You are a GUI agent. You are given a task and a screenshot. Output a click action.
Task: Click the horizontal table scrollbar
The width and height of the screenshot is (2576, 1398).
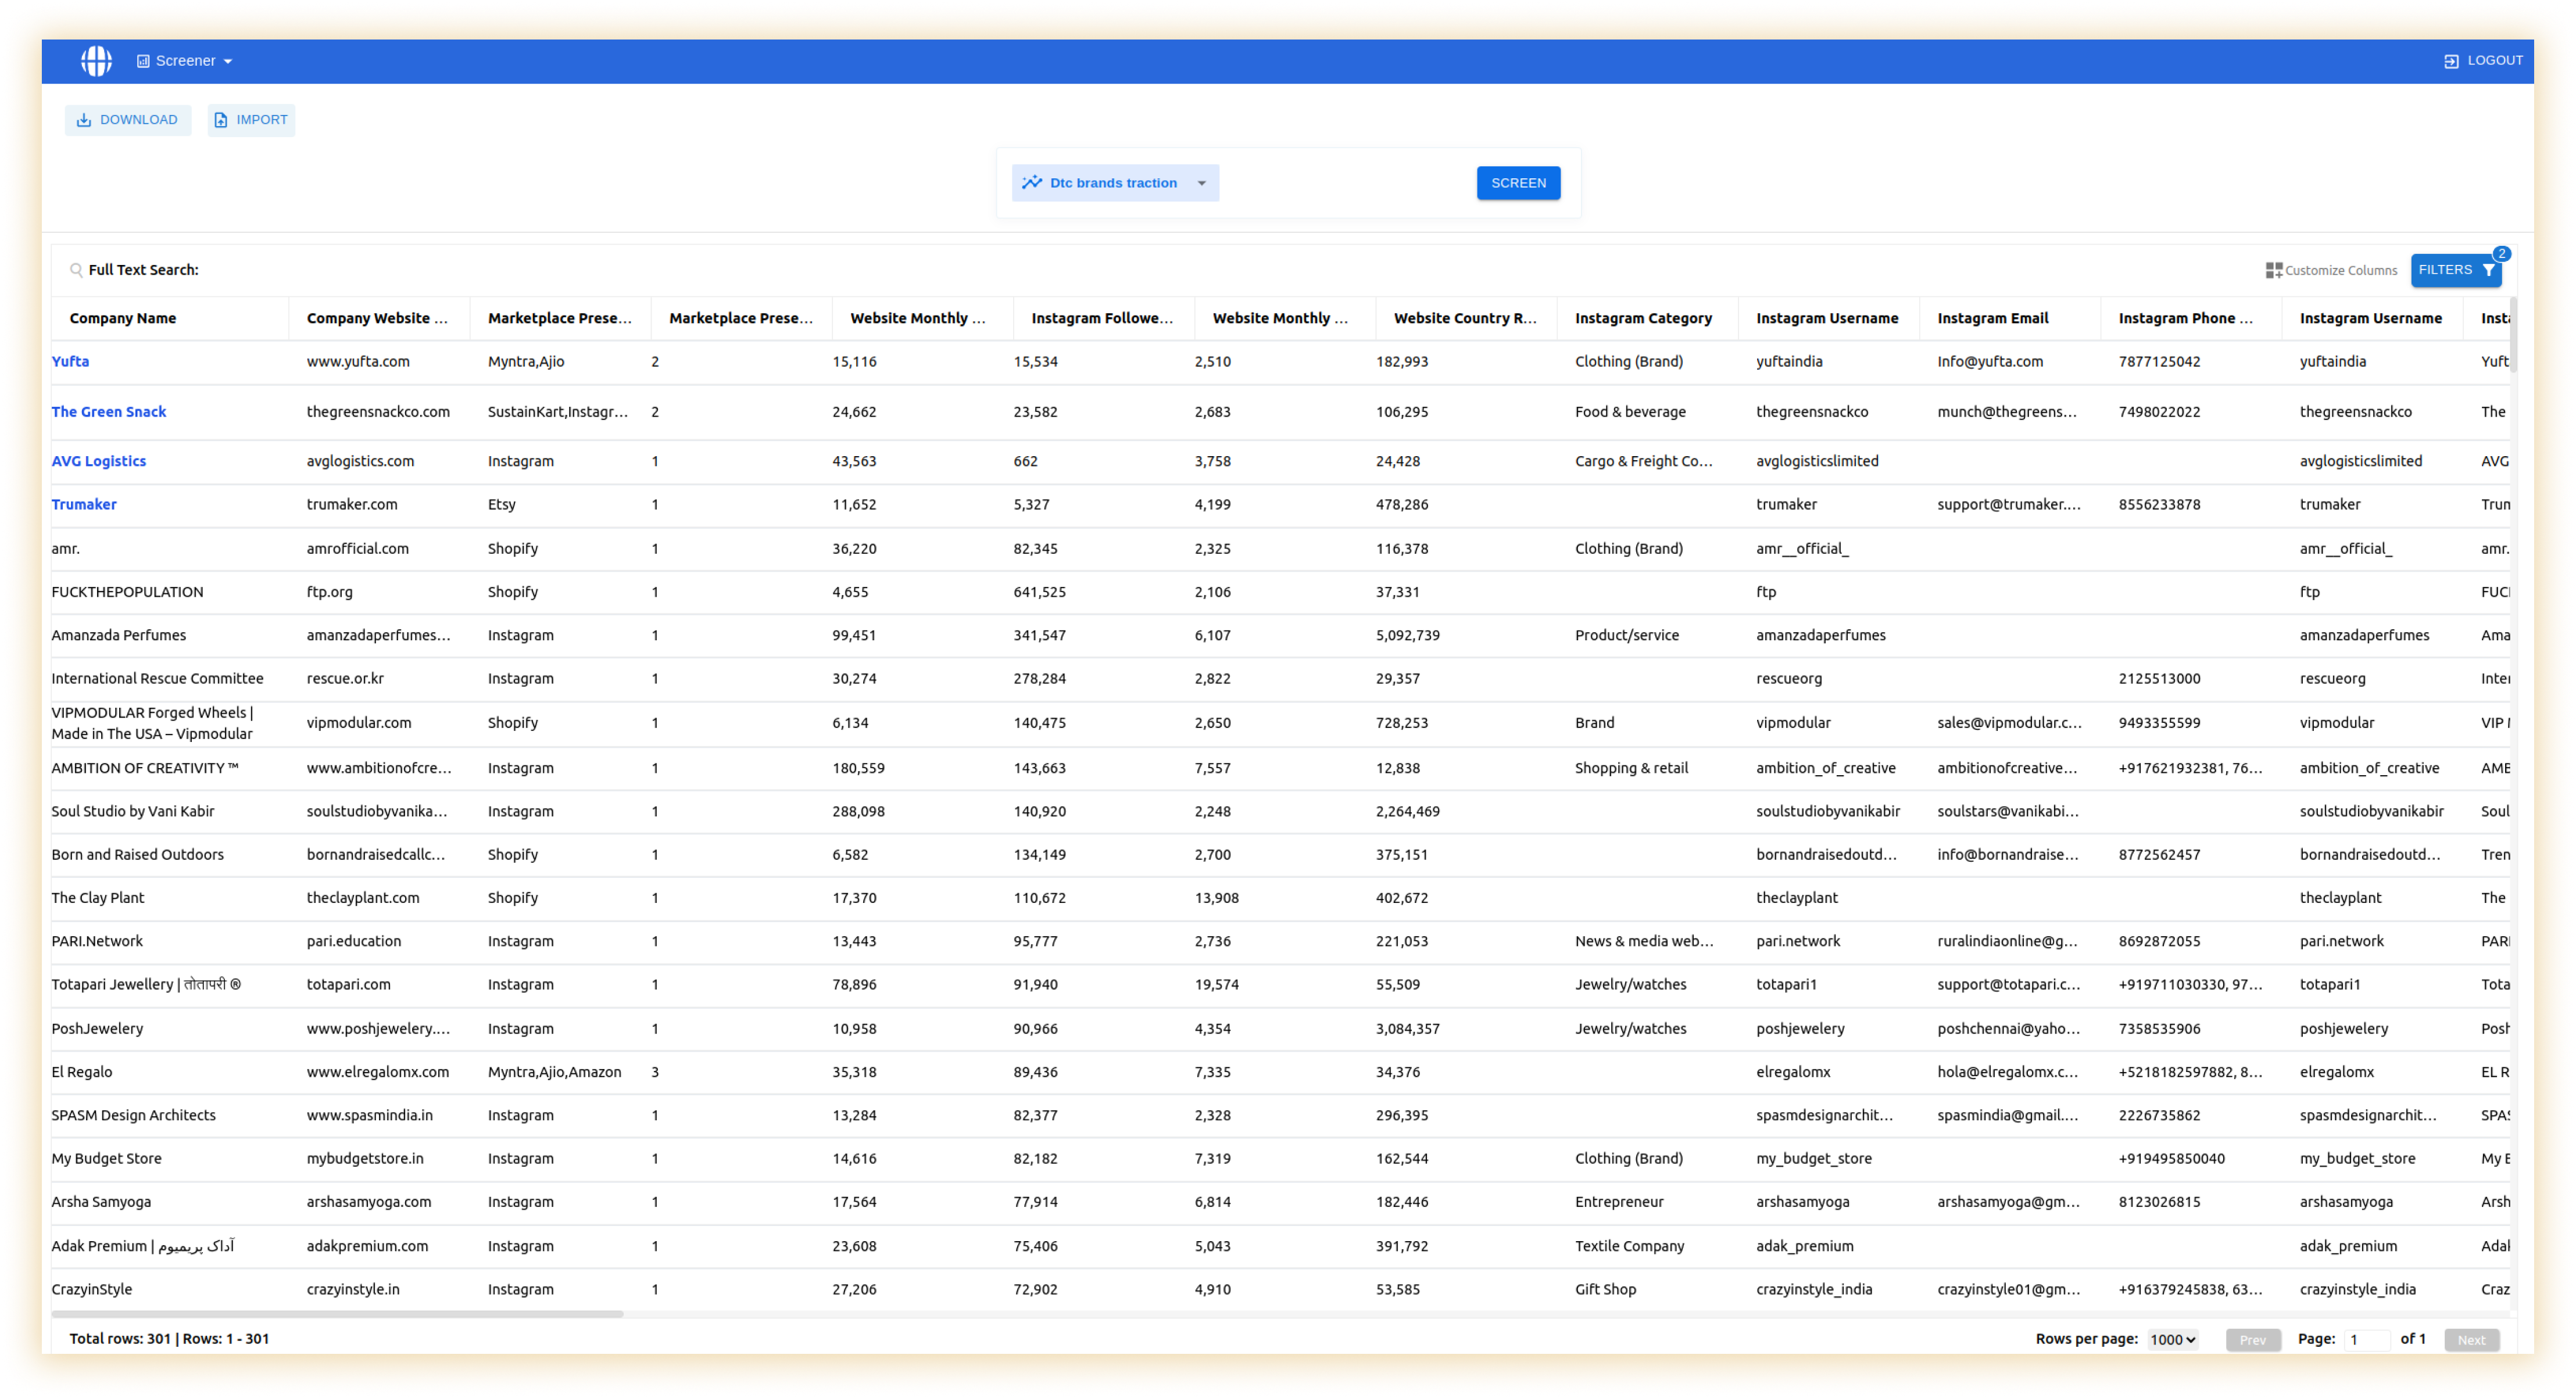(337, 1315)
